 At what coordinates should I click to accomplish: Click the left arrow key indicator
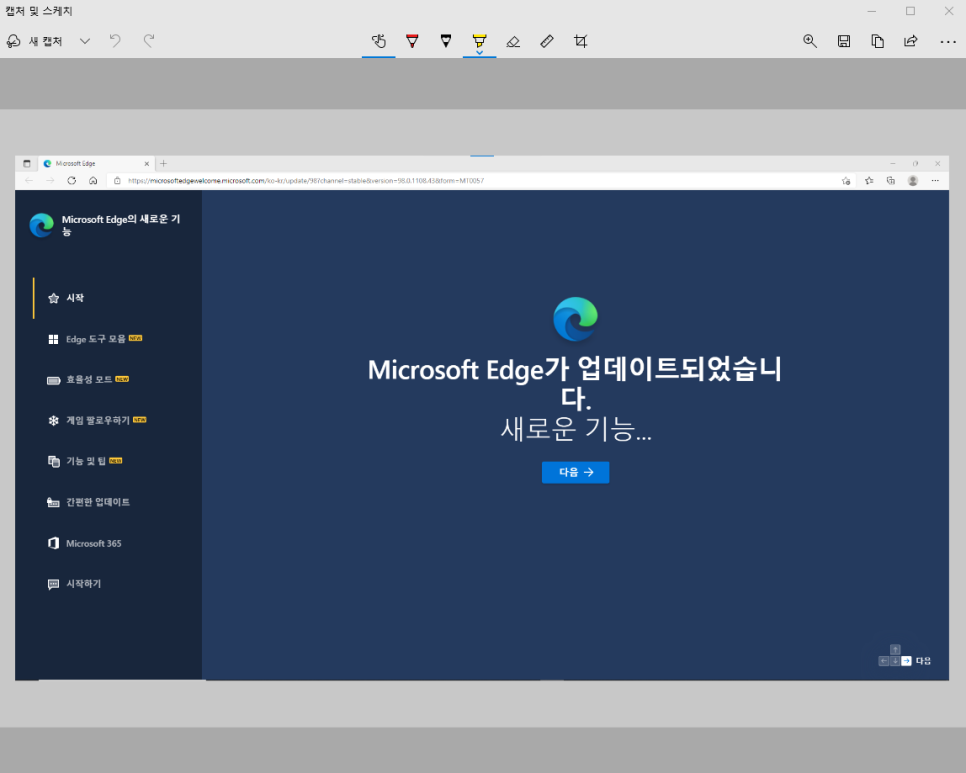tap(883, 661)
